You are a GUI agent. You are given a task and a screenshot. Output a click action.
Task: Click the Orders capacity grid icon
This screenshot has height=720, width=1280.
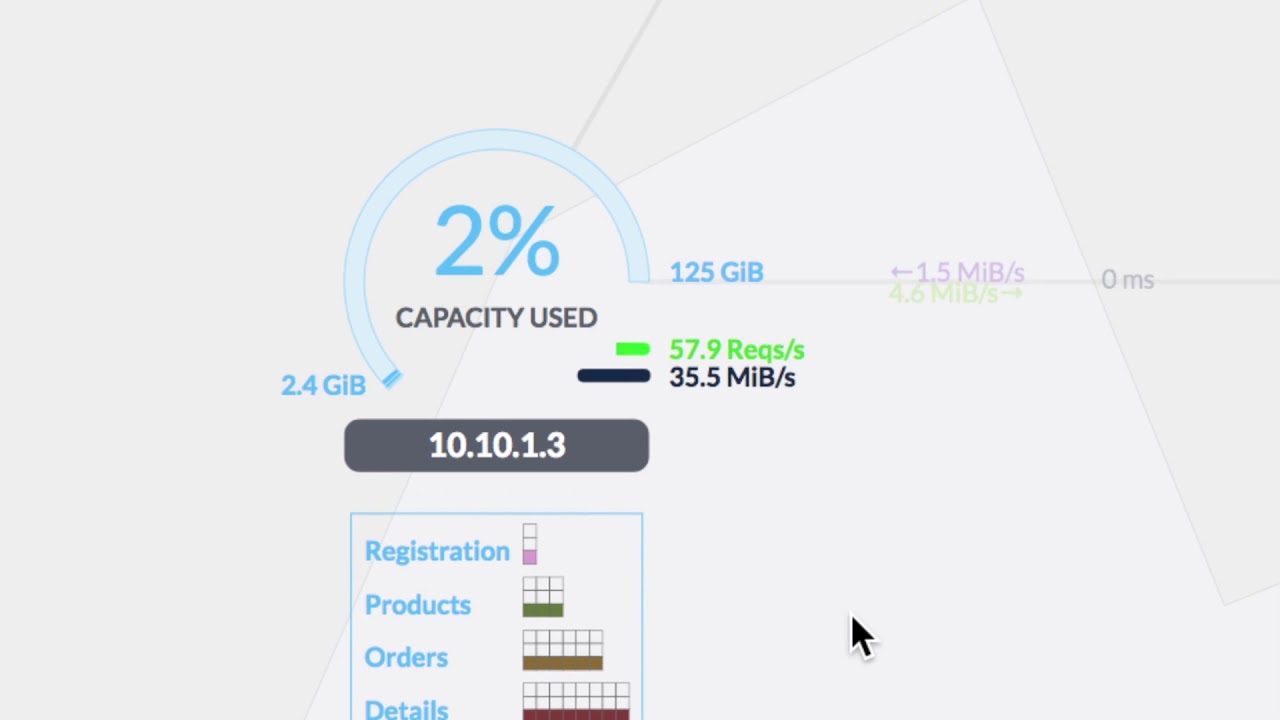(x=563, y=650)
